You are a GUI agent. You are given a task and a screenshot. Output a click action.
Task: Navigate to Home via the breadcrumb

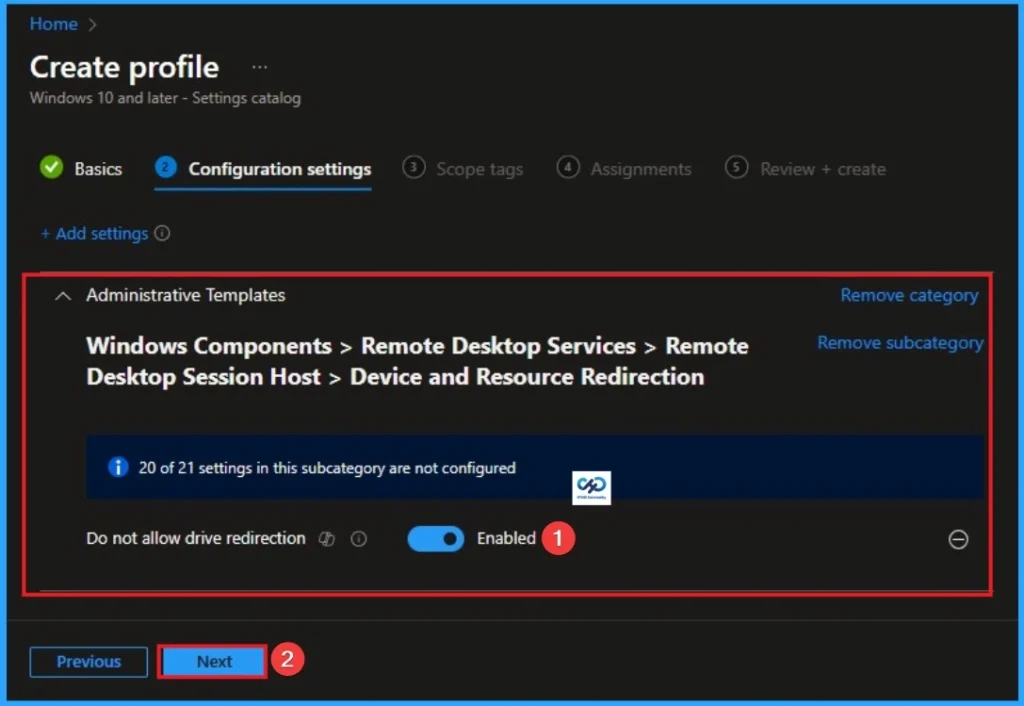point(53,23)
